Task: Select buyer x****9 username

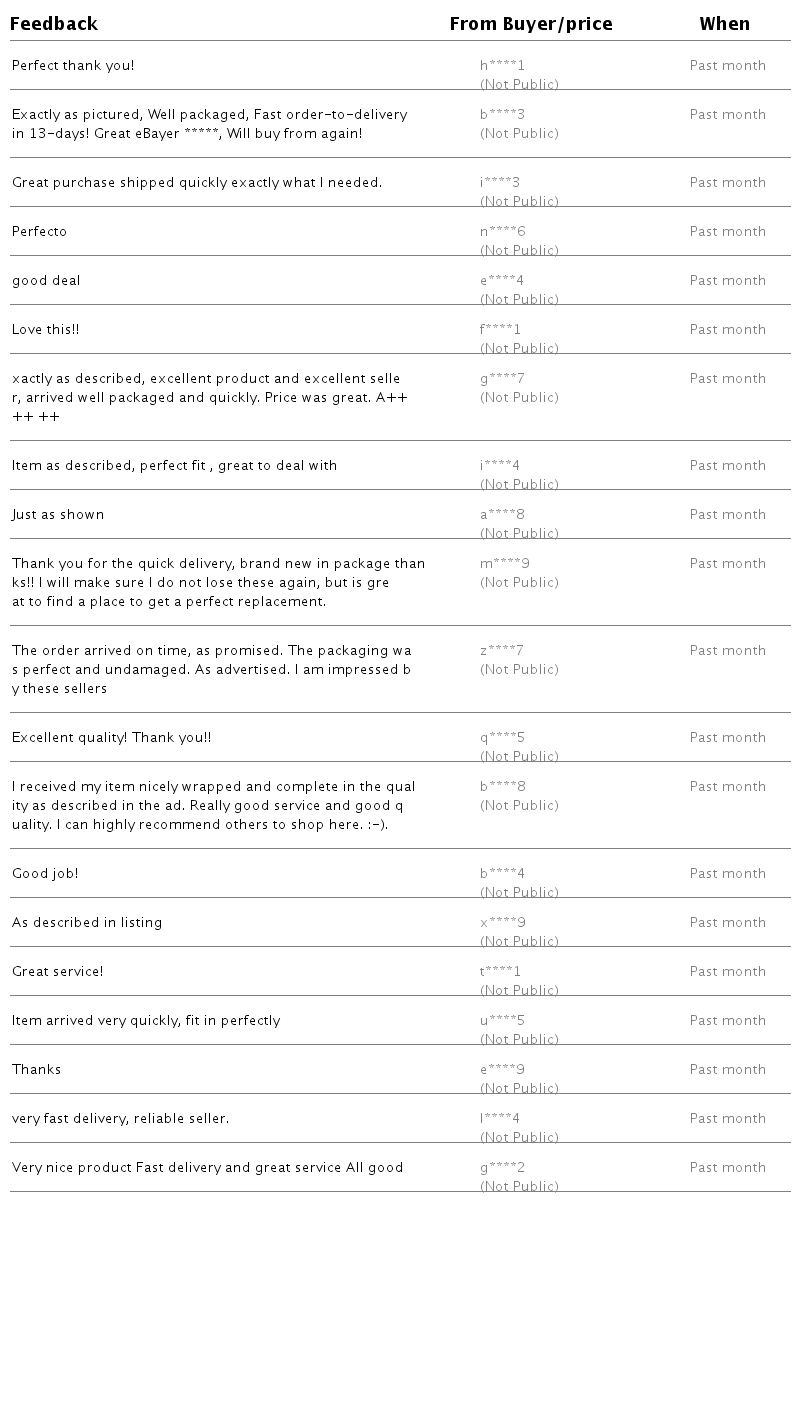Action: [x=502, y=923]
